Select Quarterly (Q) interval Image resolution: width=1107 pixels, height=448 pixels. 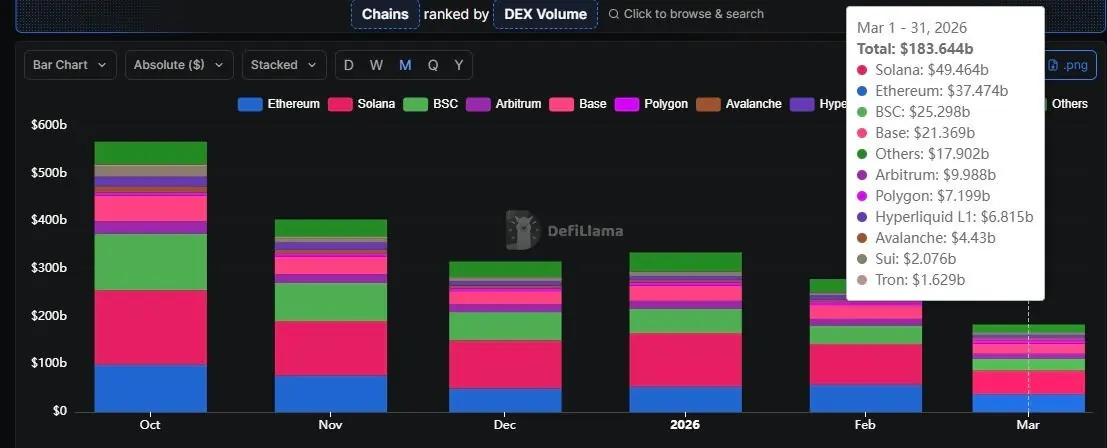point(433,65)
